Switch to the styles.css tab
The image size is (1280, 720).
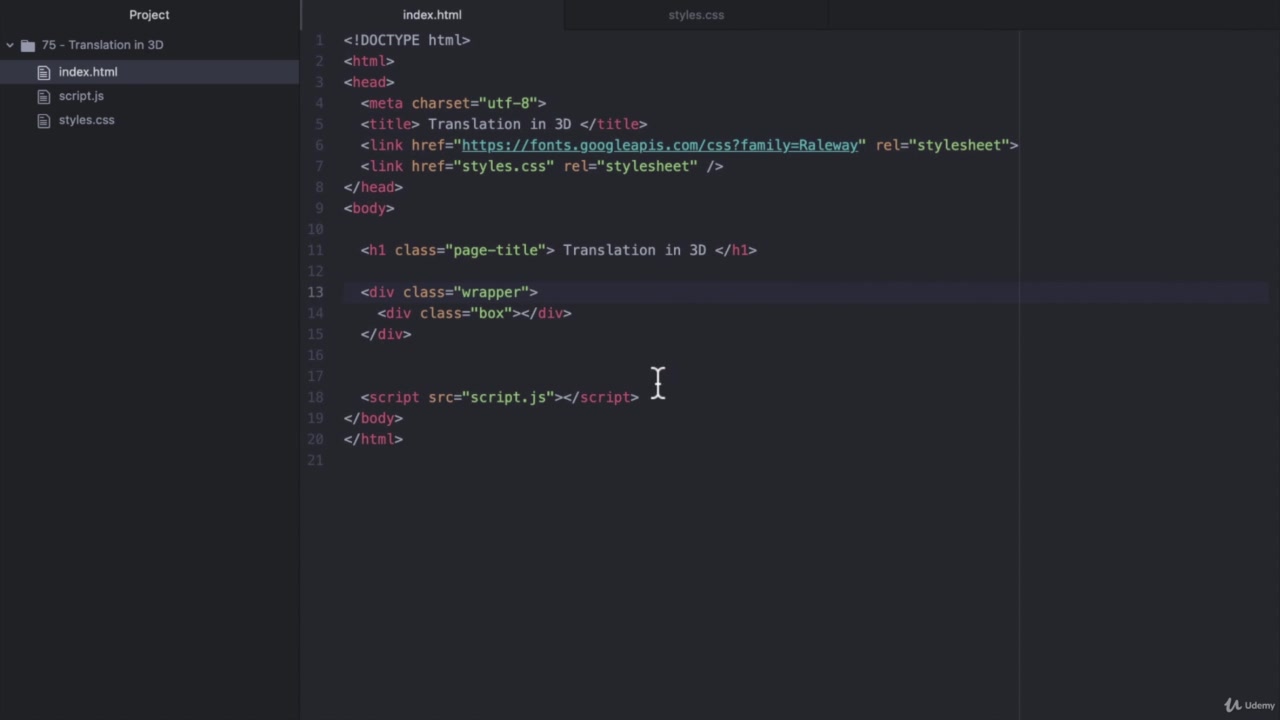pyautogui.click(x=696, y=14)
